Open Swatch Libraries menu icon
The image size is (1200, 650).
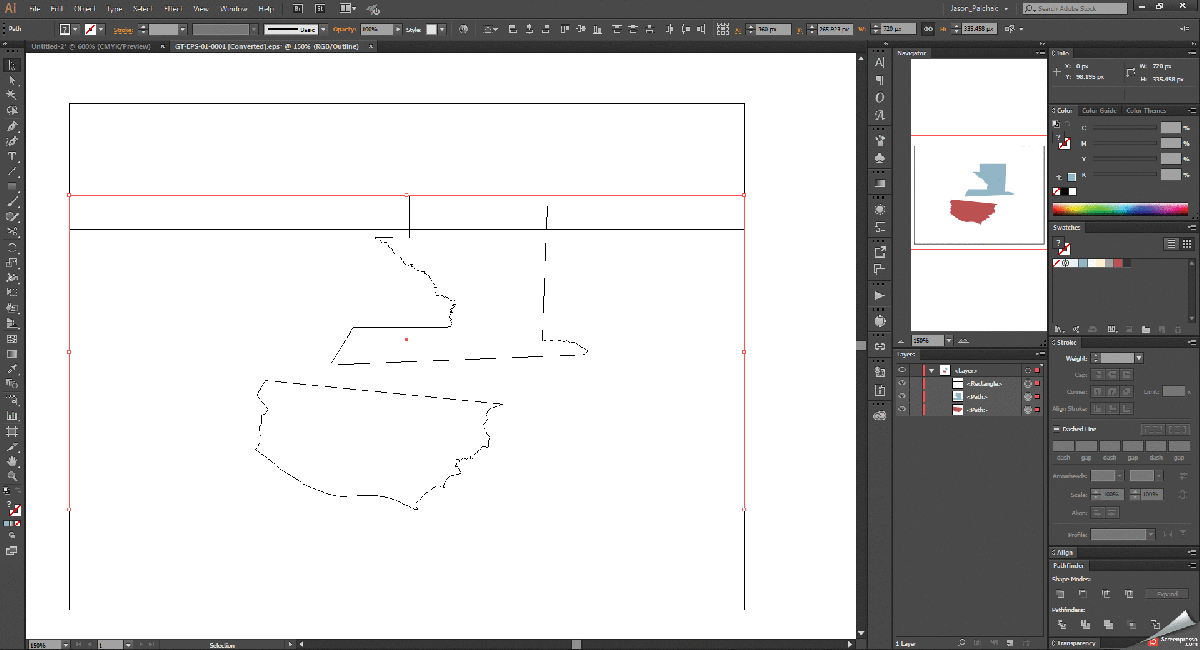pyautogui.click(x=1059, y=328)
